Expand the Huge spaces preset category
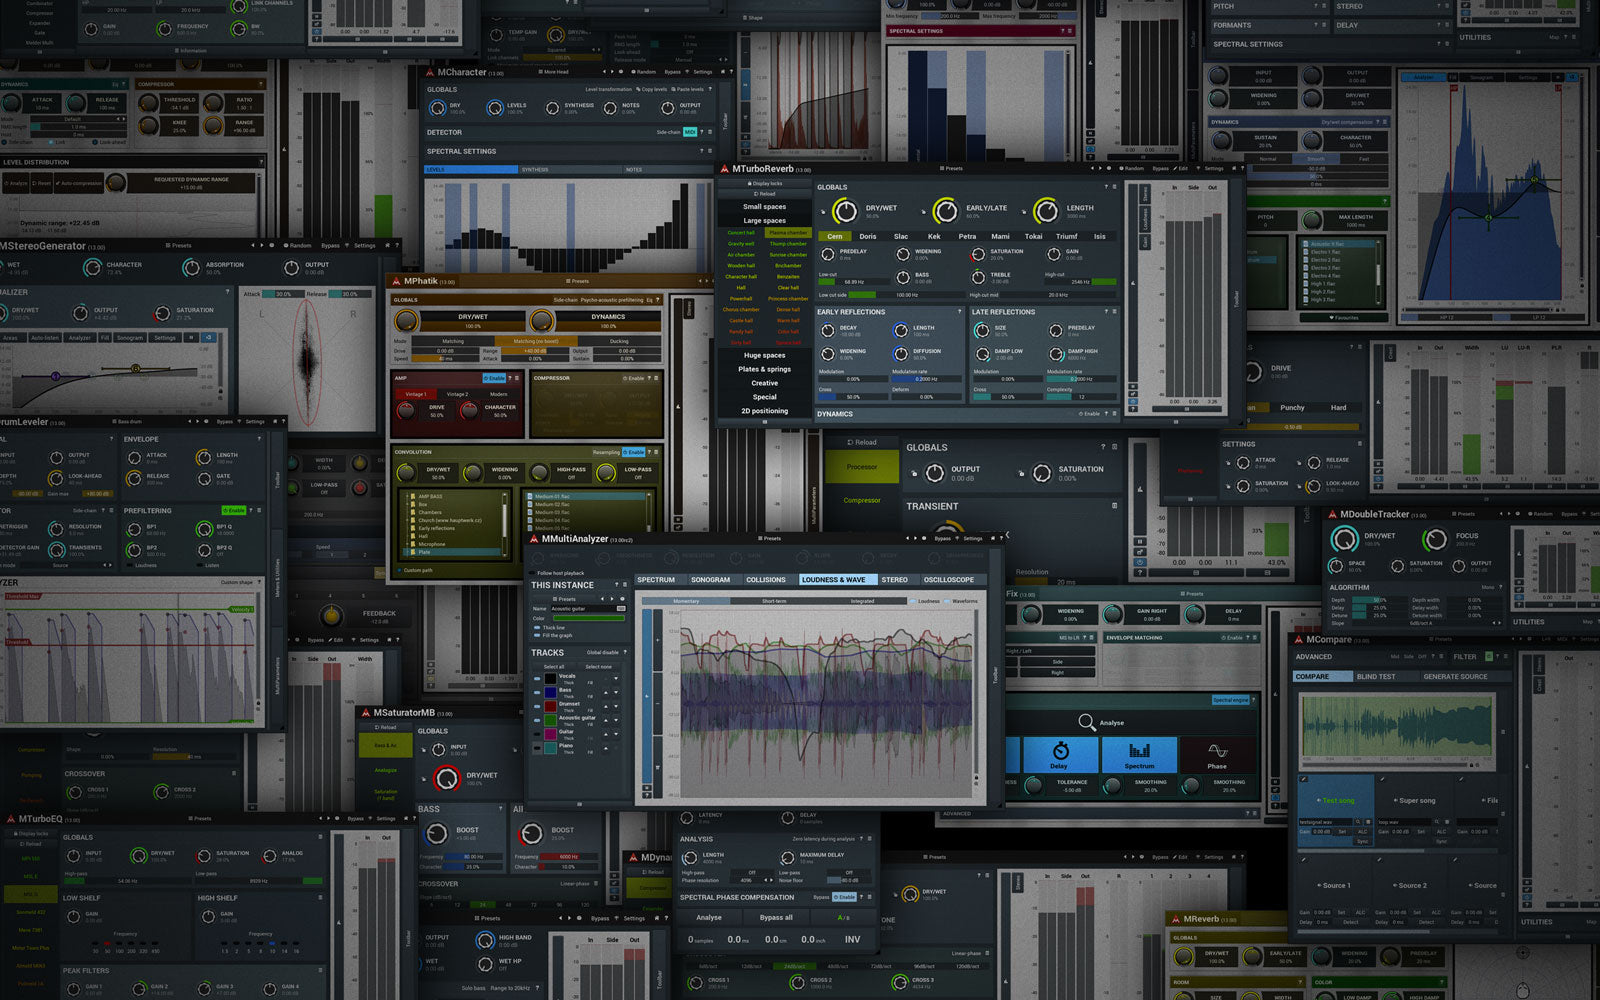Image resolution: width=1600 pixels, height=1000 pixels. tap(764, 355)
